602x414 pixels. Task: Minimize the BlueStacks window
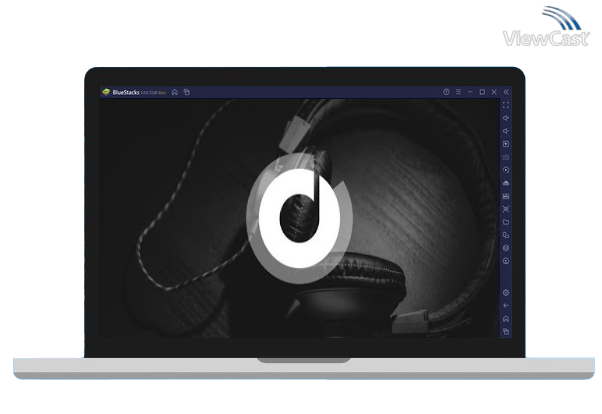coord(470,92)
